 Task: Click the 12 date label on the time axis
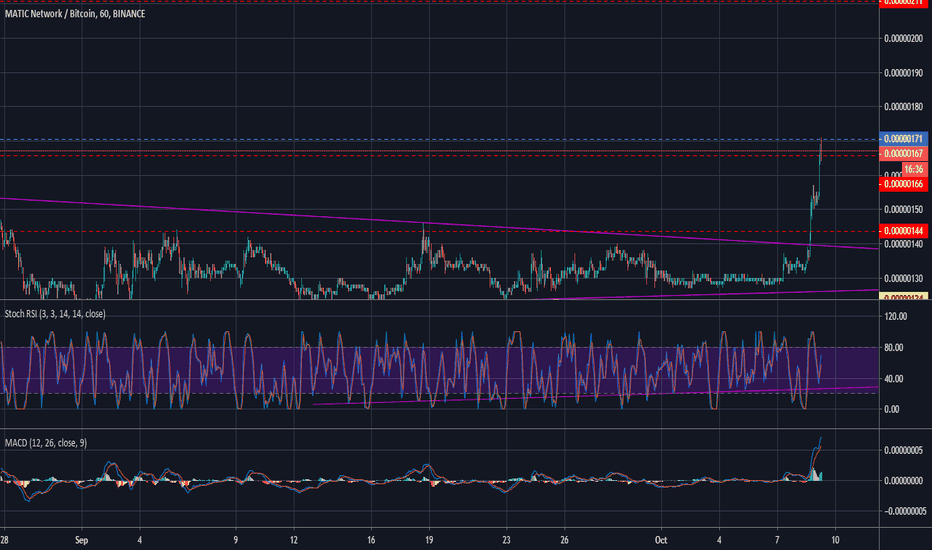tap(294, 540)
